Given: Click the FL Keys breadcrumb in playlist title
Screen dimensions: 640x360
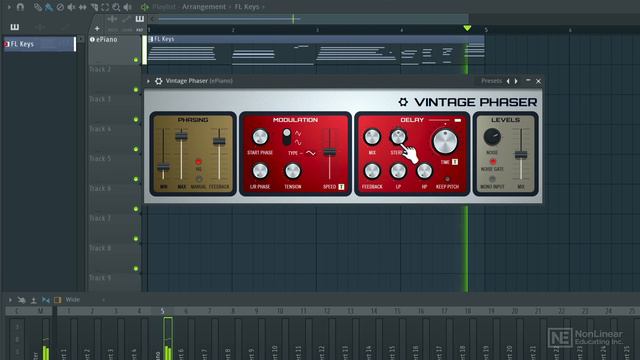Looking at the screenshot, I should pos(247,7).
